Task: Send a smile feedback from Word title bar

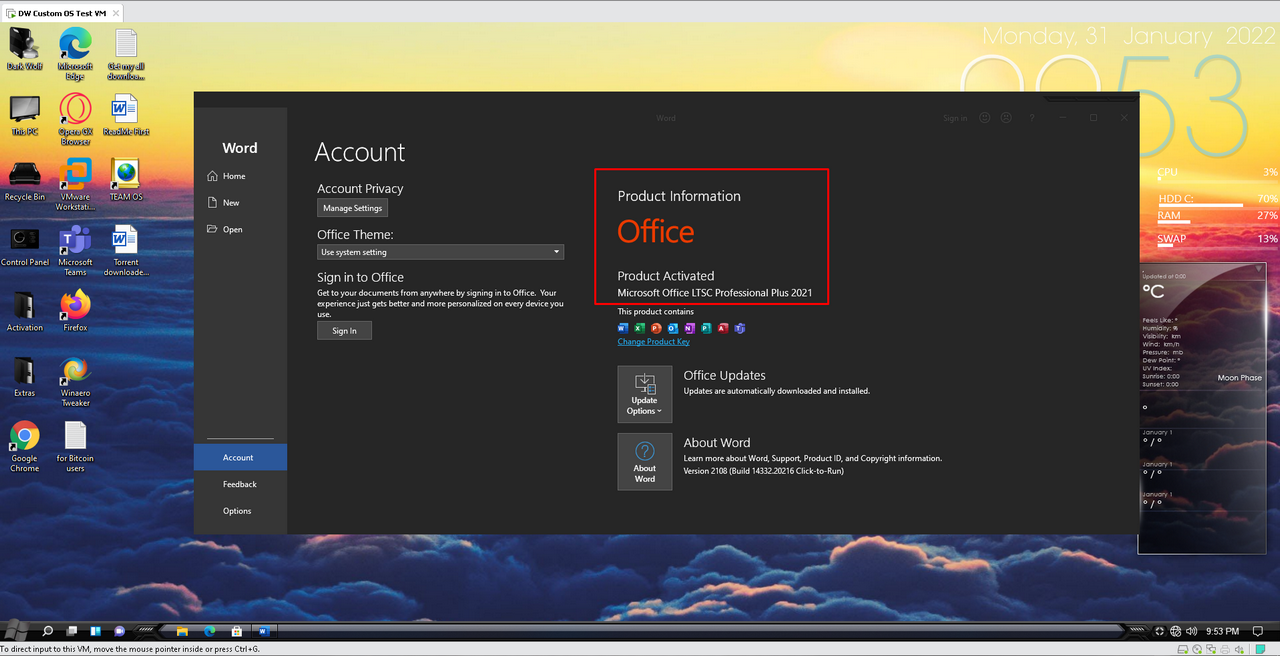Action: click(x=985, y=118)
